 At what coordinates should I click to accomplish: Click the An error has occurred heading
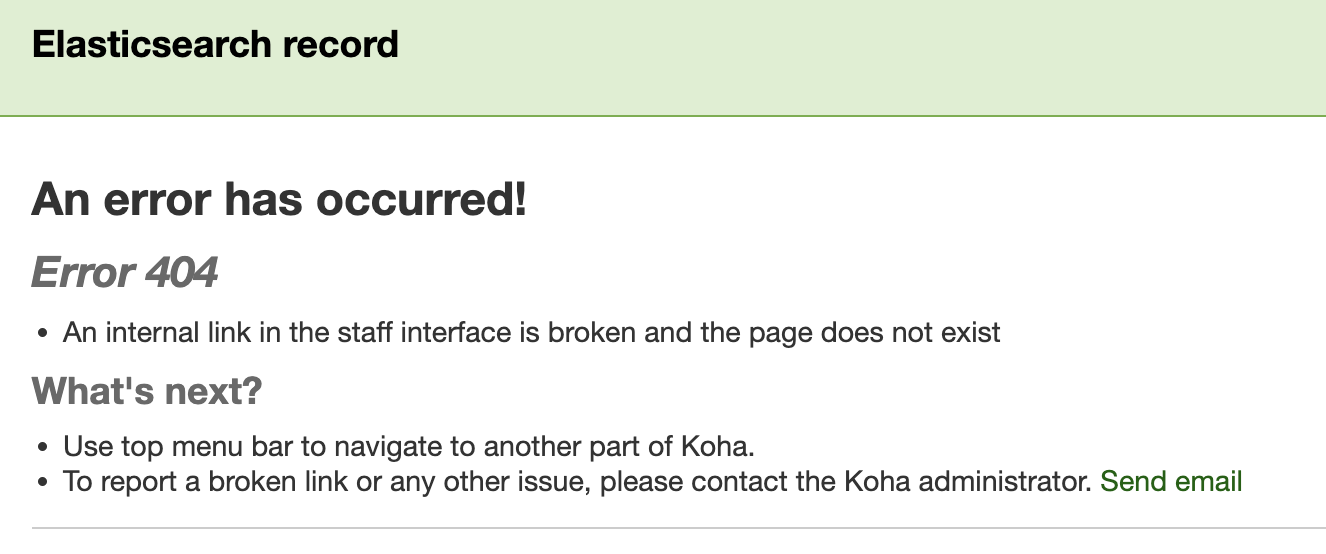(279, 201)
